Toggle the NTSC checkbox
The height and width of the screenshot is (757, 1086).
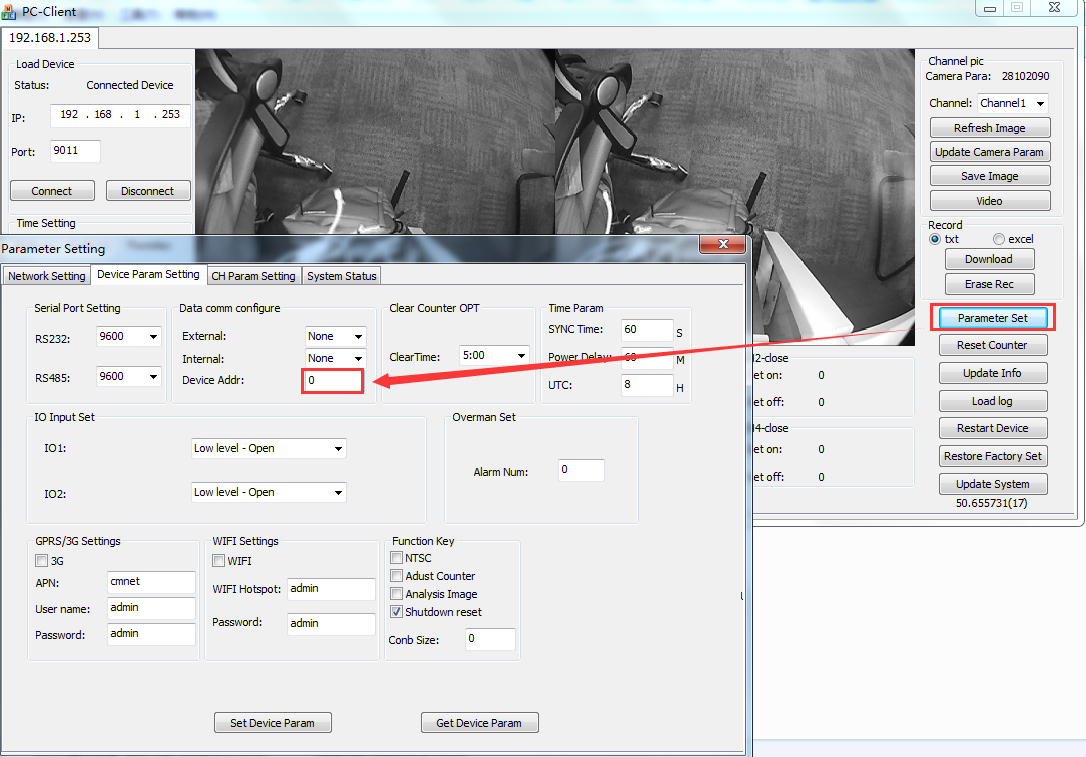pos(397,558)
